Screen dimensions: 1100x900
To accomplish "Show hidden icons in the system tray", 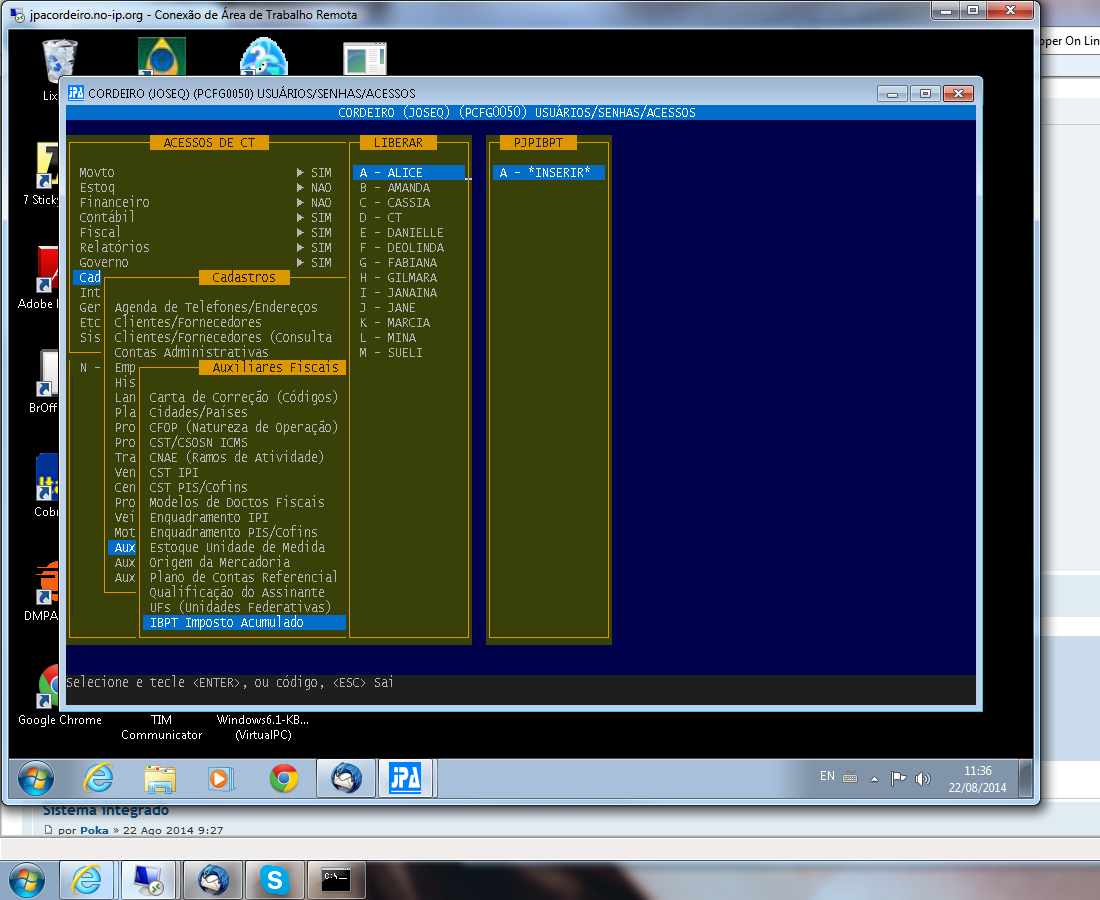I will [874, 778].
